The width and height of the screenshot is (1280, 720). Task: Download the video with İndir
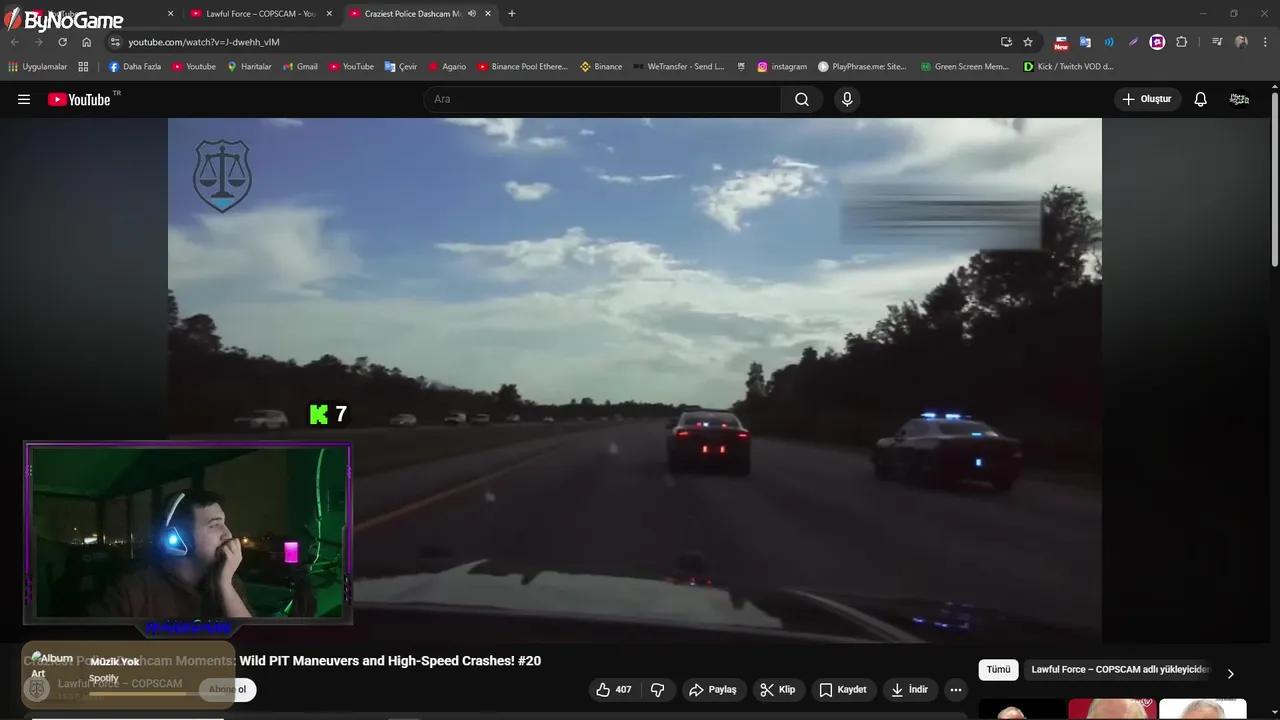coord(910,689)
